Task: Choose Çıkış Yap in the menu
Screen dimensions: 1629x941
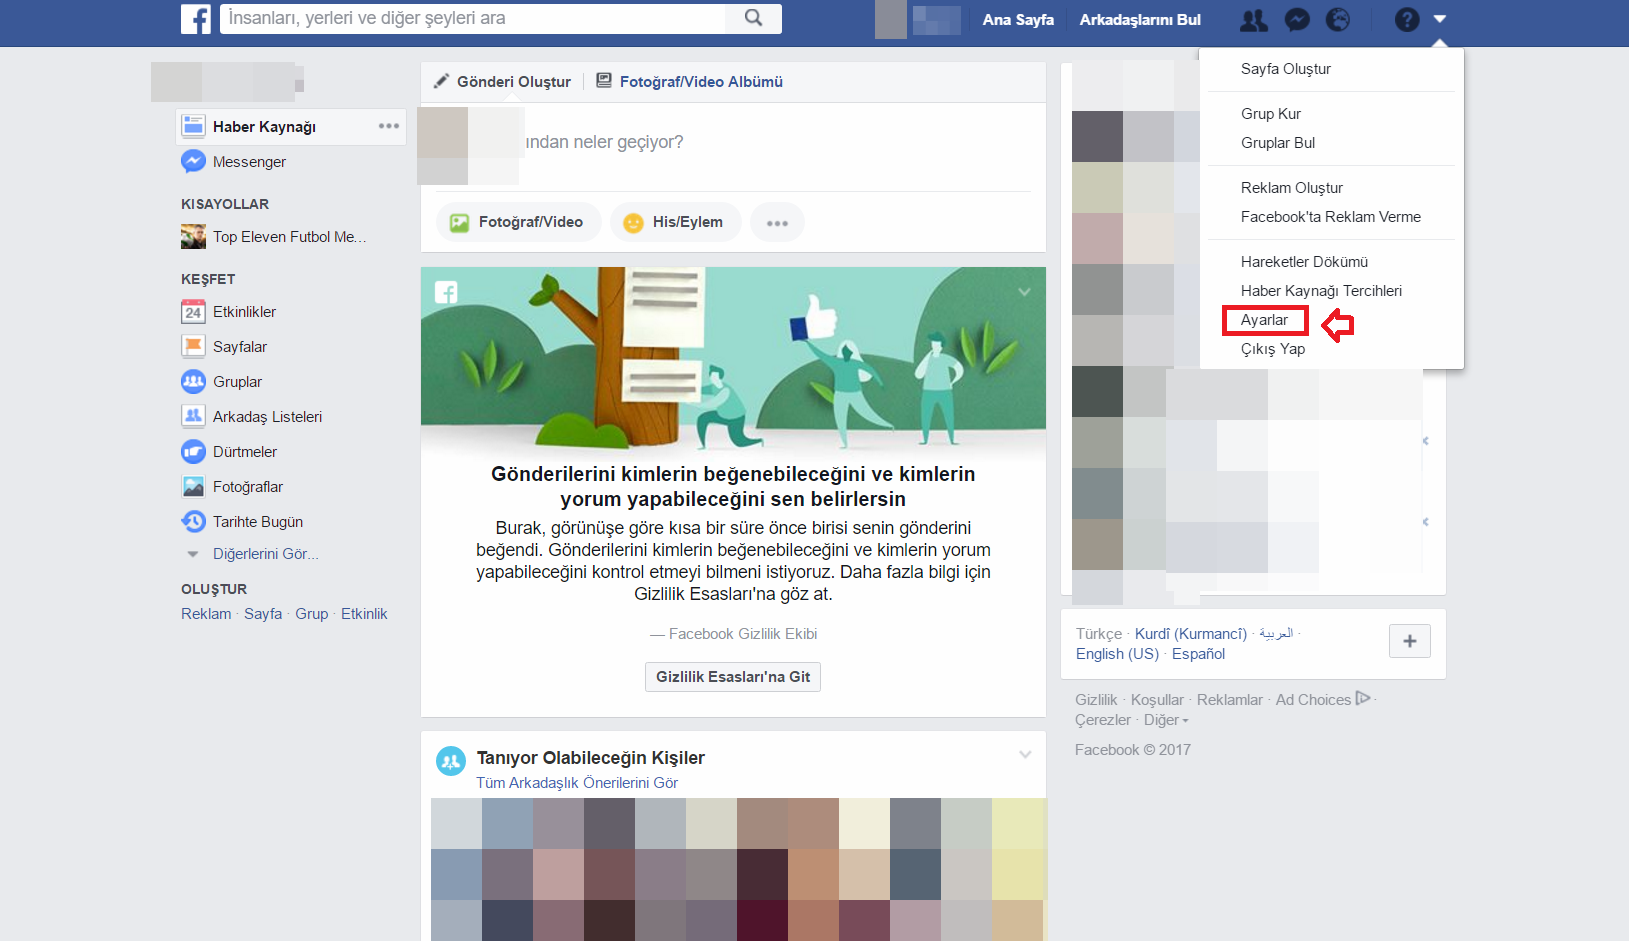Action: [x=1273, y=349]
